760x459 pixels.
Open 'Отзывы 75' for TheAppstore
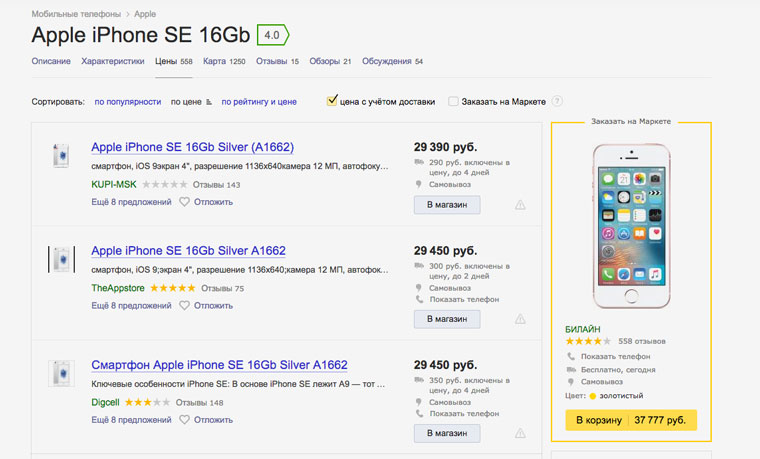coord(222,288)
